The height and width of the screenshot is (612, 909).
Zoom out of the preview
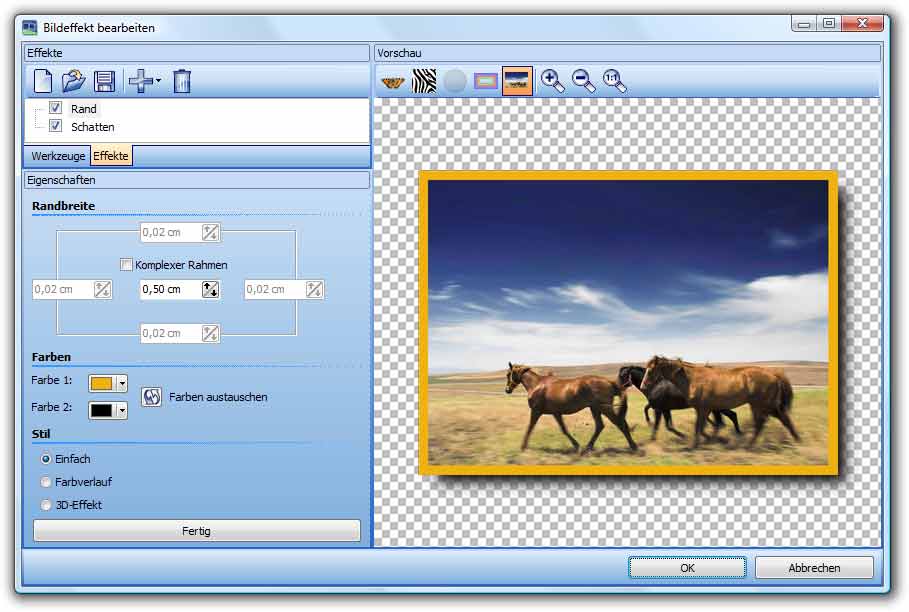(x=583, y=82)
